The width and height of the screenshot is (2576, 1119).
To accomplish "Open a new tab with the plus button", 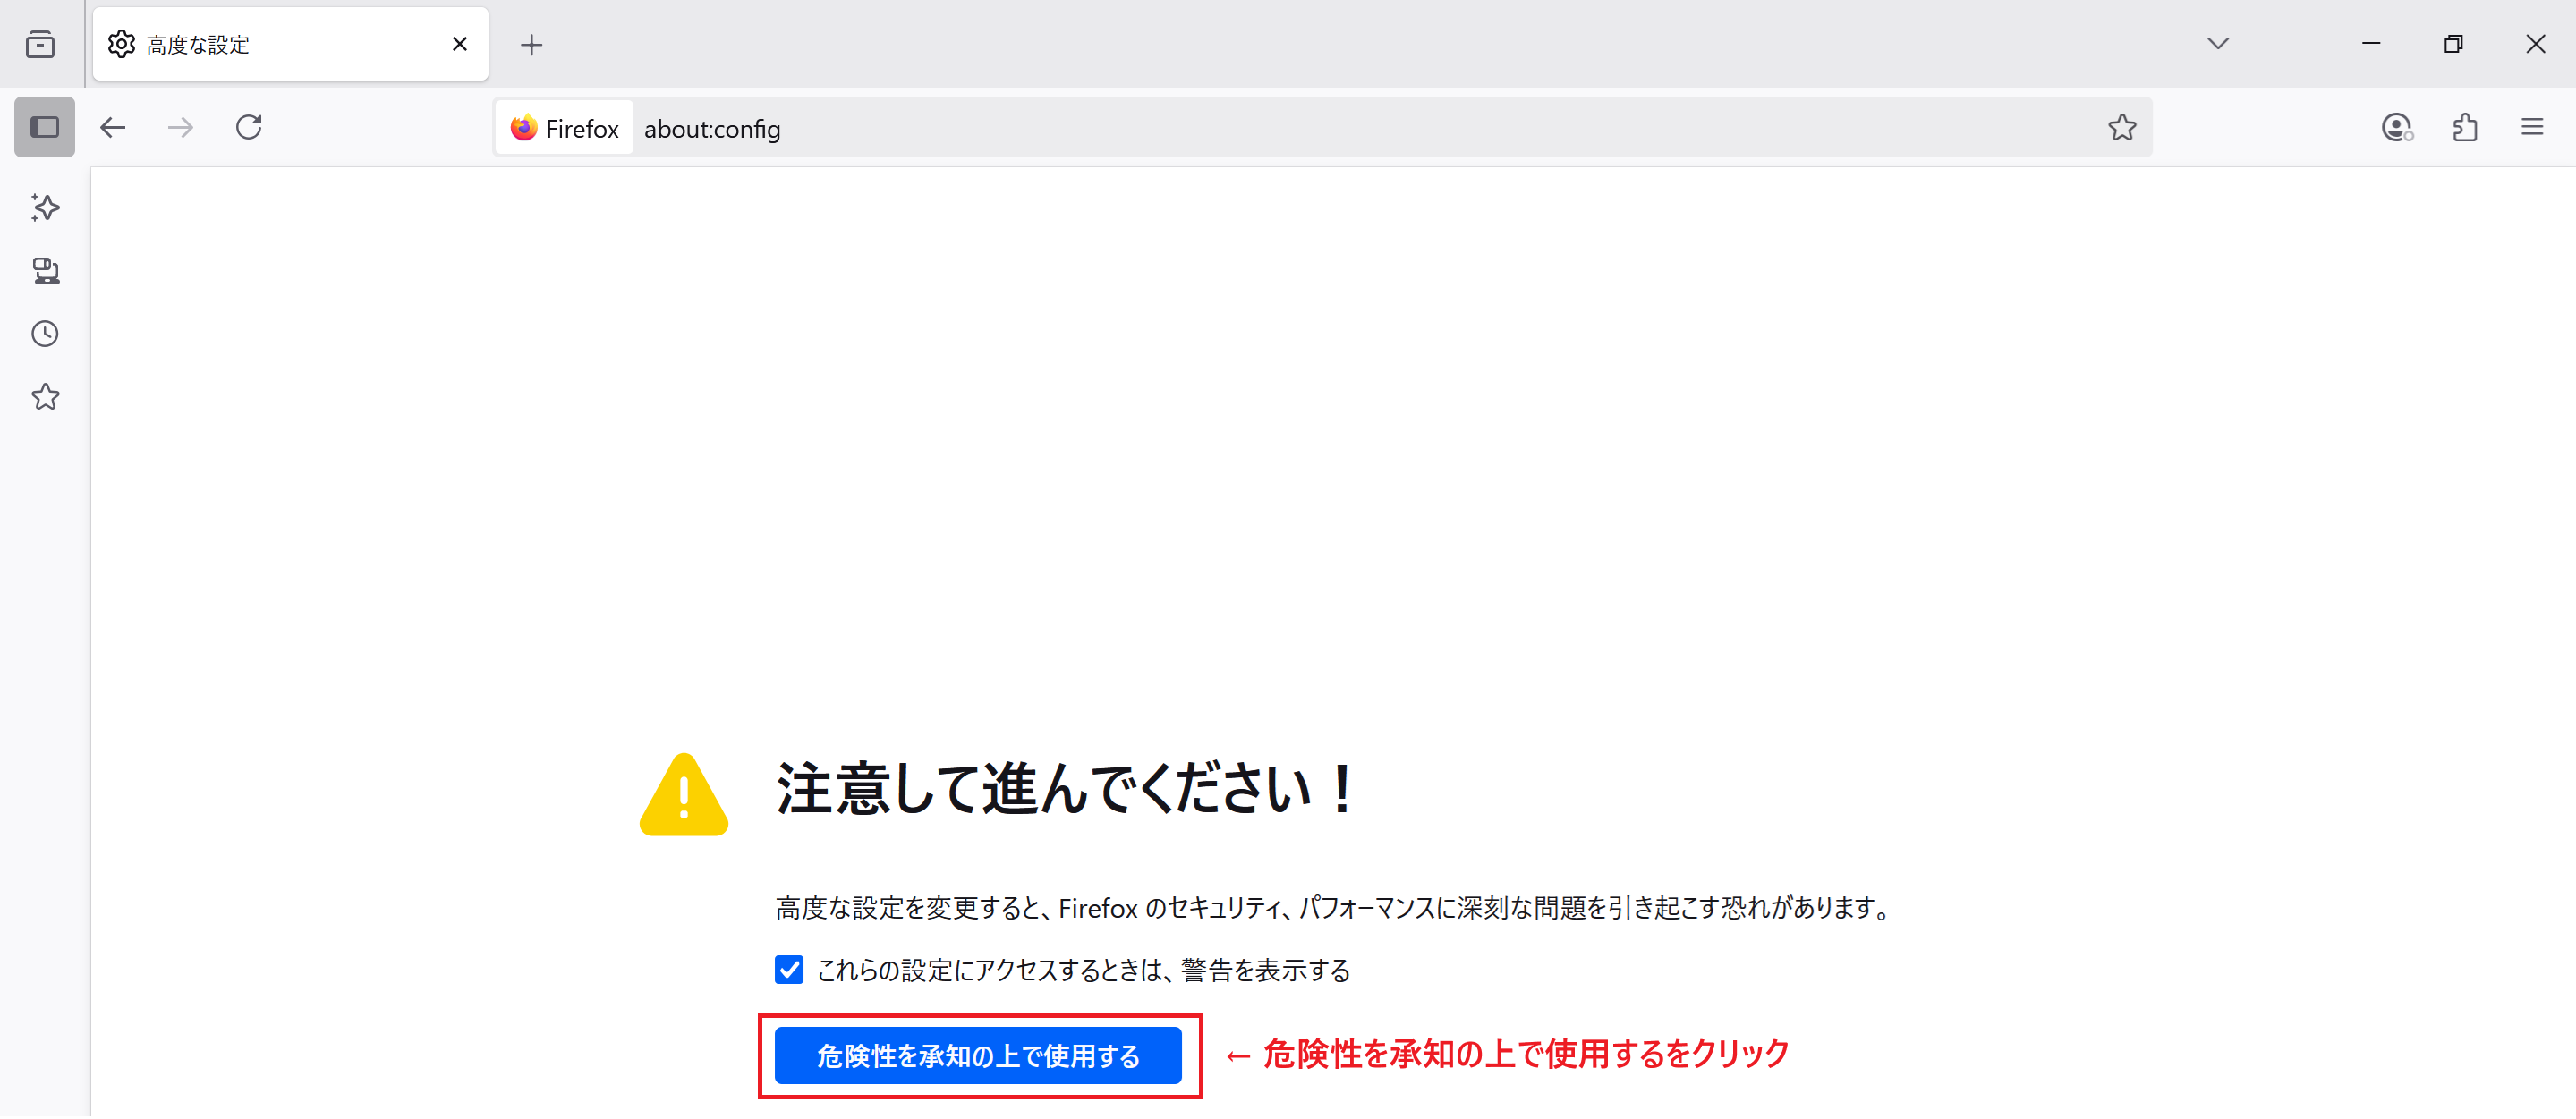I will click(532, 44).
